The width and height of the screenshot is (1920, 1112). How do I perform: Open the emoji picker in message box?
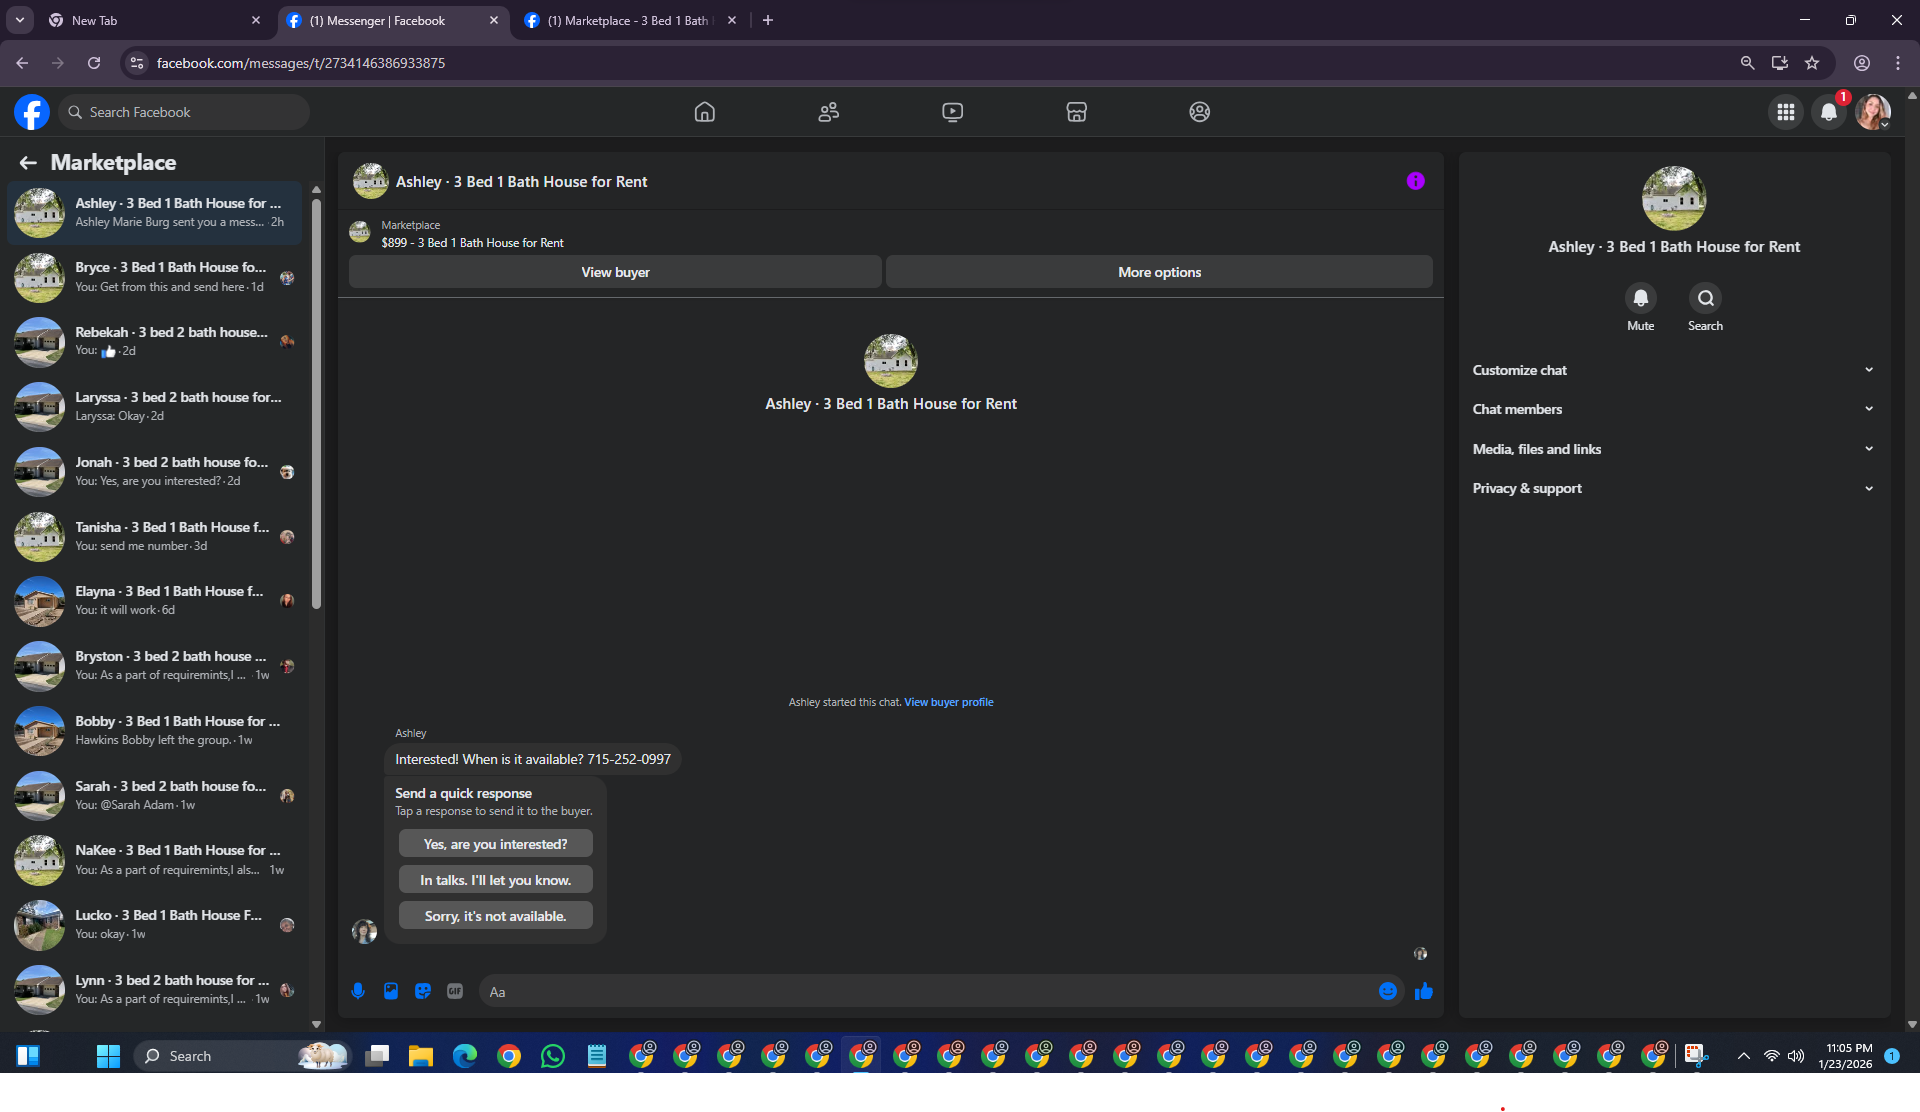coord(1387,991)
